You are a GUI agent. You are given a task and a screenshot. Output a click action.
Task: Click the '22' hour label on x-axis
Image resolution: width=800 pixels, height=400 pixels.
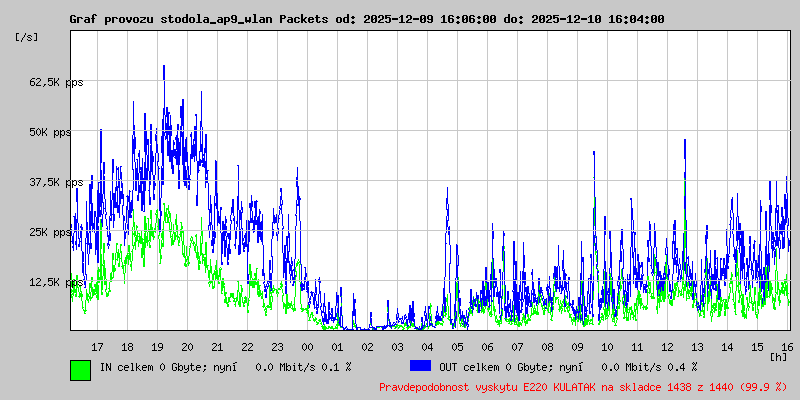coord(247,347)
